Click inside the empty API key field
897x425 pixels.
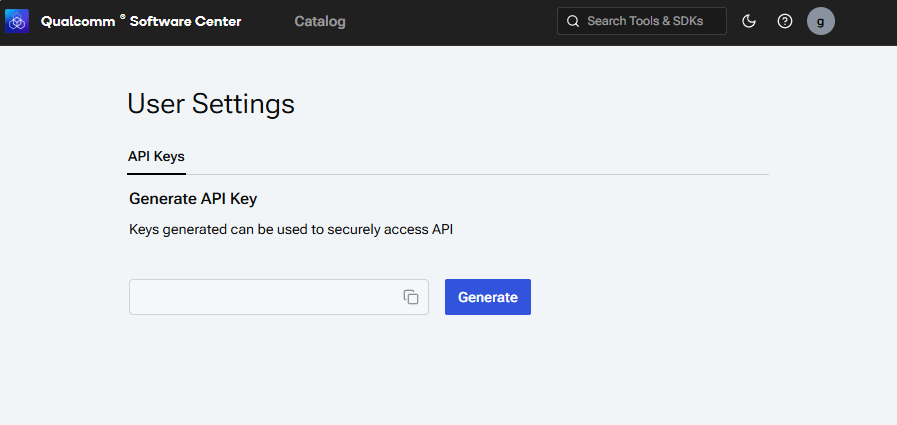click(260, 297)
